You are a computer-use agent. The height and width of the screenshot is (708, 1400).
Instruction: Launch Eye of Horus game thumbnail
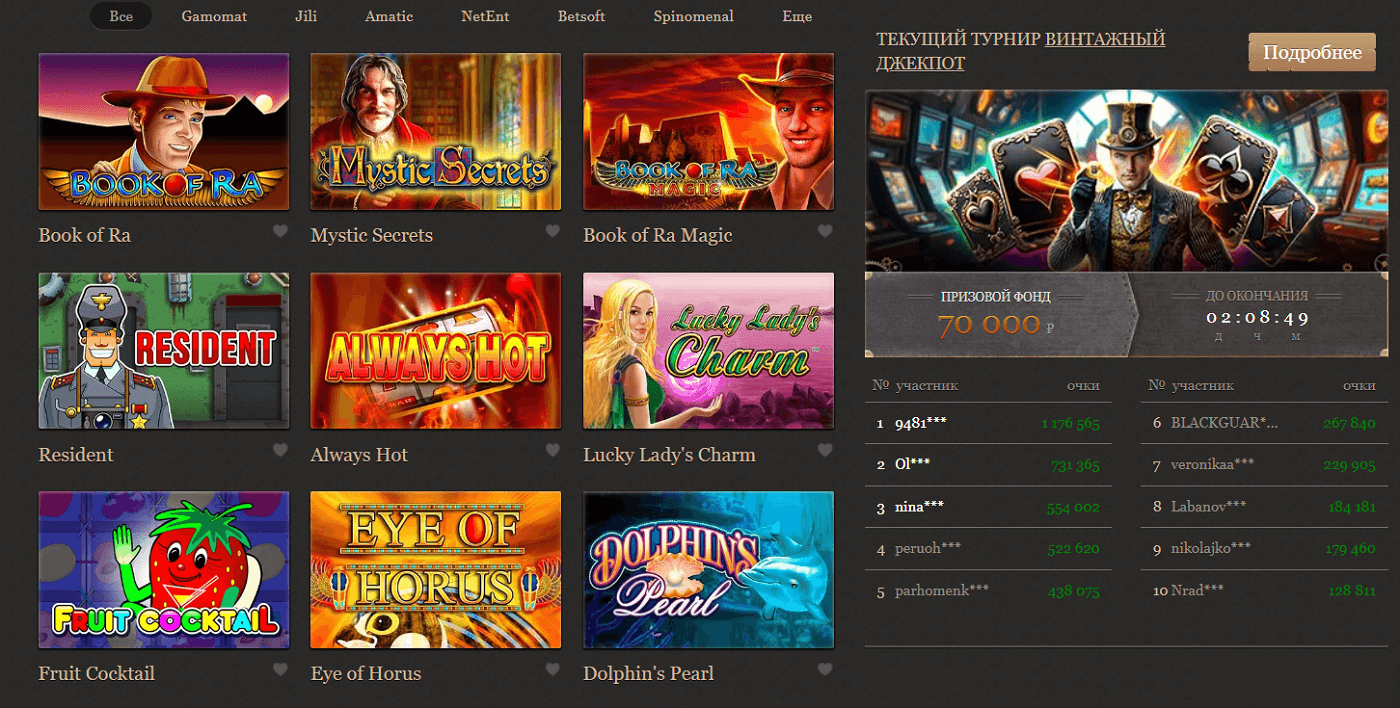(x=436, y=569)
